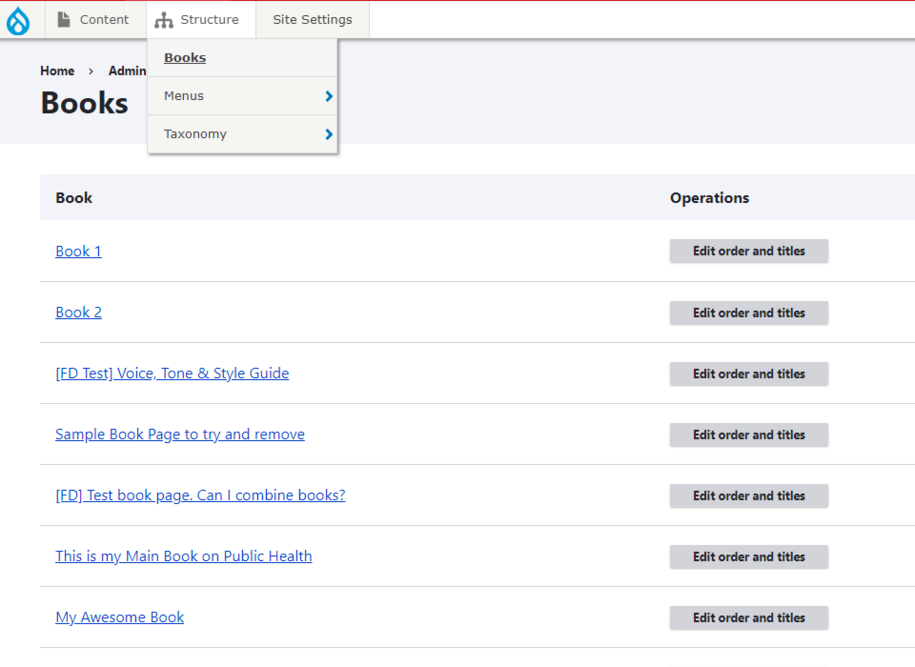
Task: Expand the Taxonomy submenu chevron
Action: (x=328, y=134)
